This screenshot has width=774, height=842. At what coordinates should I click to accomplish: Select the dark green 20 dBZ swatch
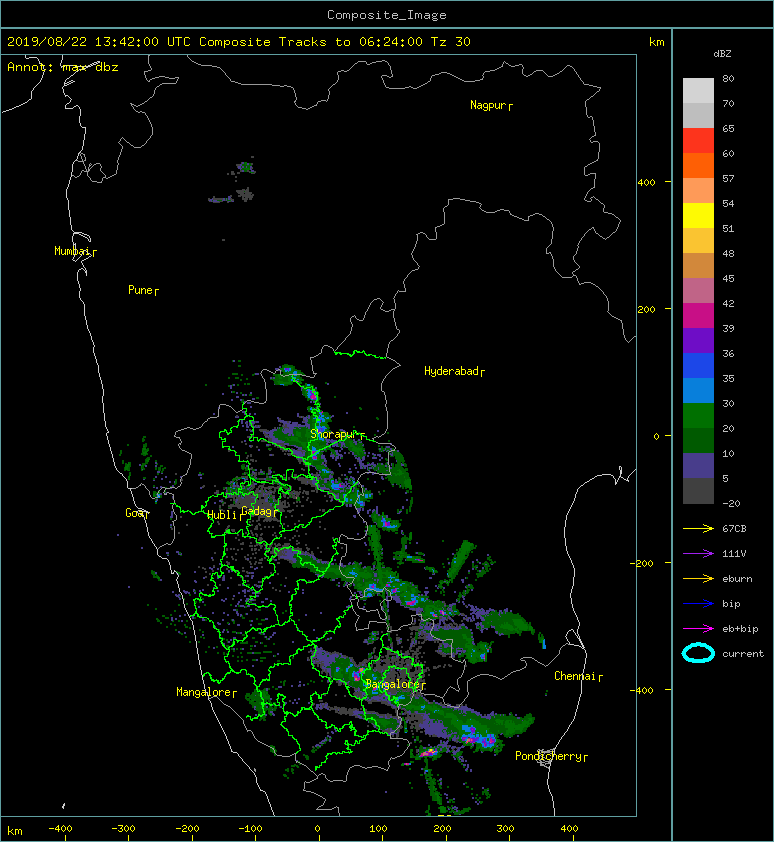698,440
